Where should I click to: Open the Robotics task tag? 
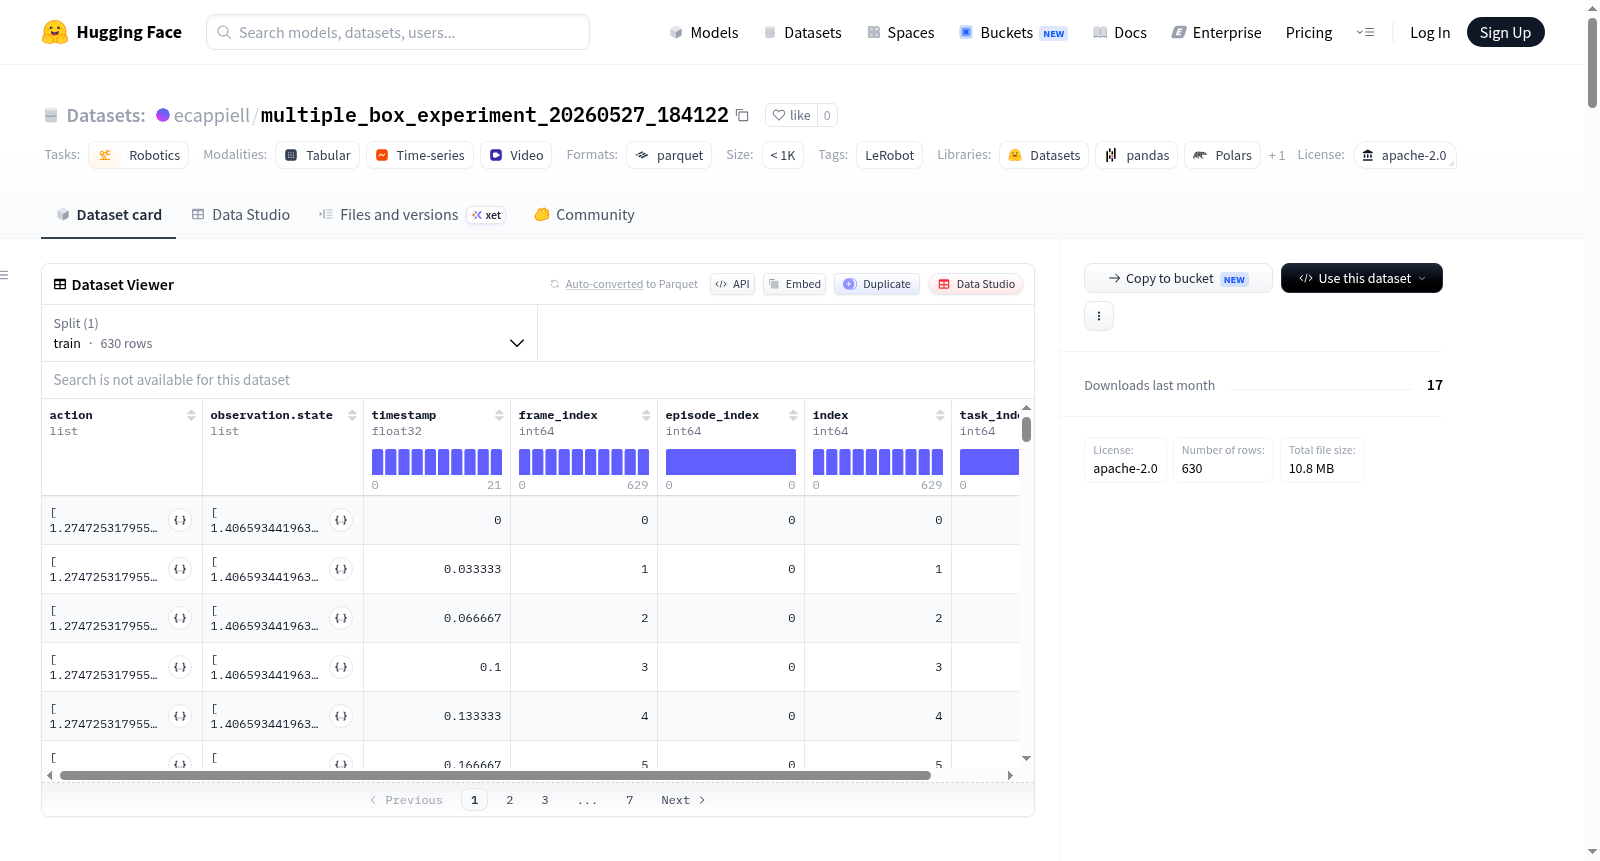pyautogui.click(x=139, y=155)
